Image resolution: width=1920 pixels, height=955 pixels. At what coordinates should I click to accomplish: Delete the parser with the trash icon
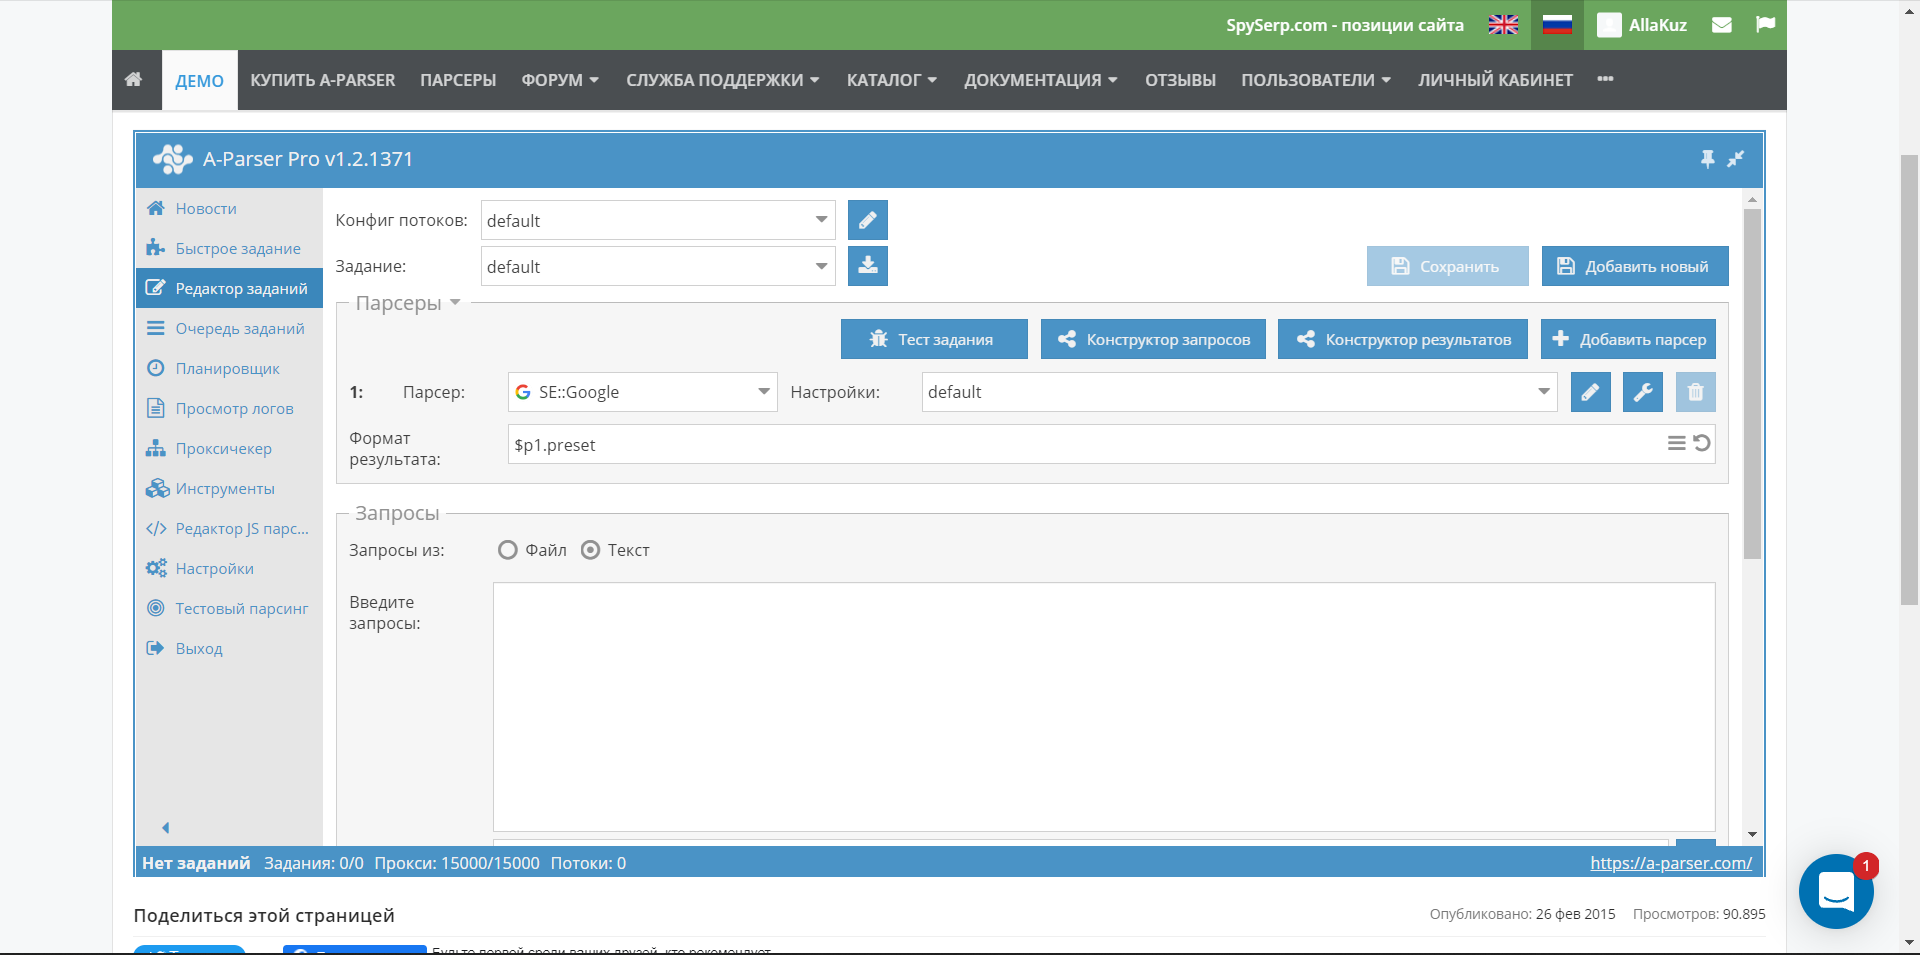[x=1695, y=392]
